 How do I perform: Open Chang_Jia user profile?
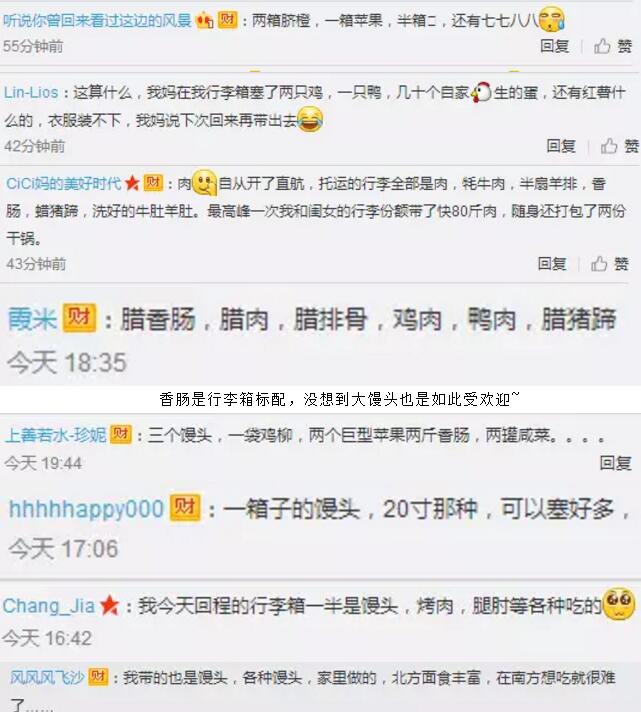click(49, 606)
